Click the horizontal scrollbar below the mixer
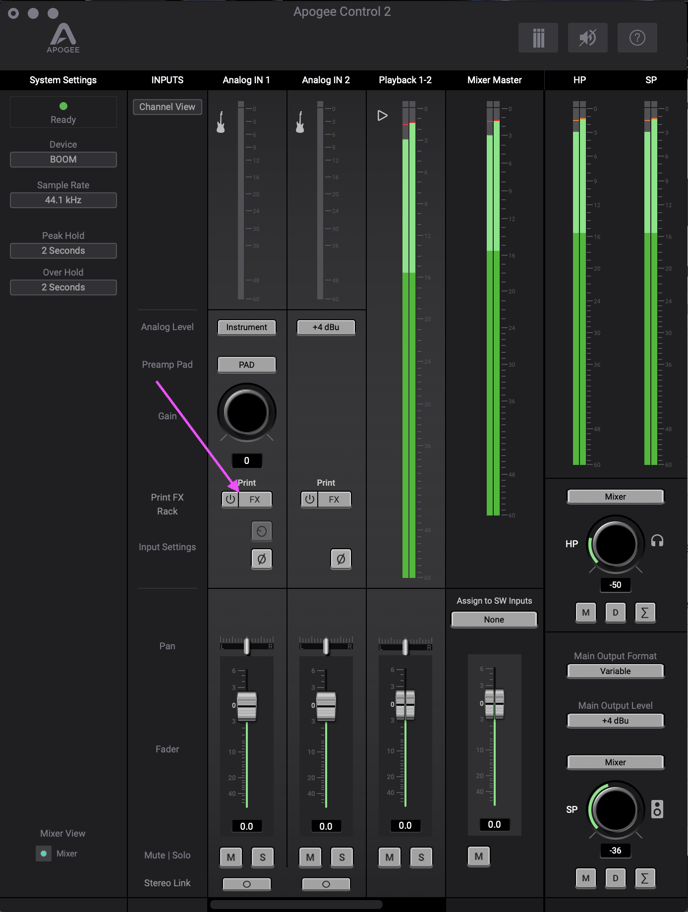The width and height of the screenshot is (688, 912). click(296, 904)
